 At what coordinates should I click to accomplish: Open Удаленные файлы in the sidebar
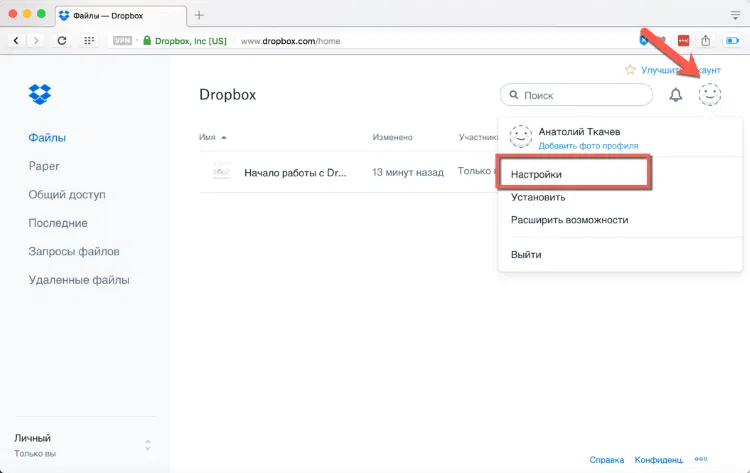(x=78, y=280)
